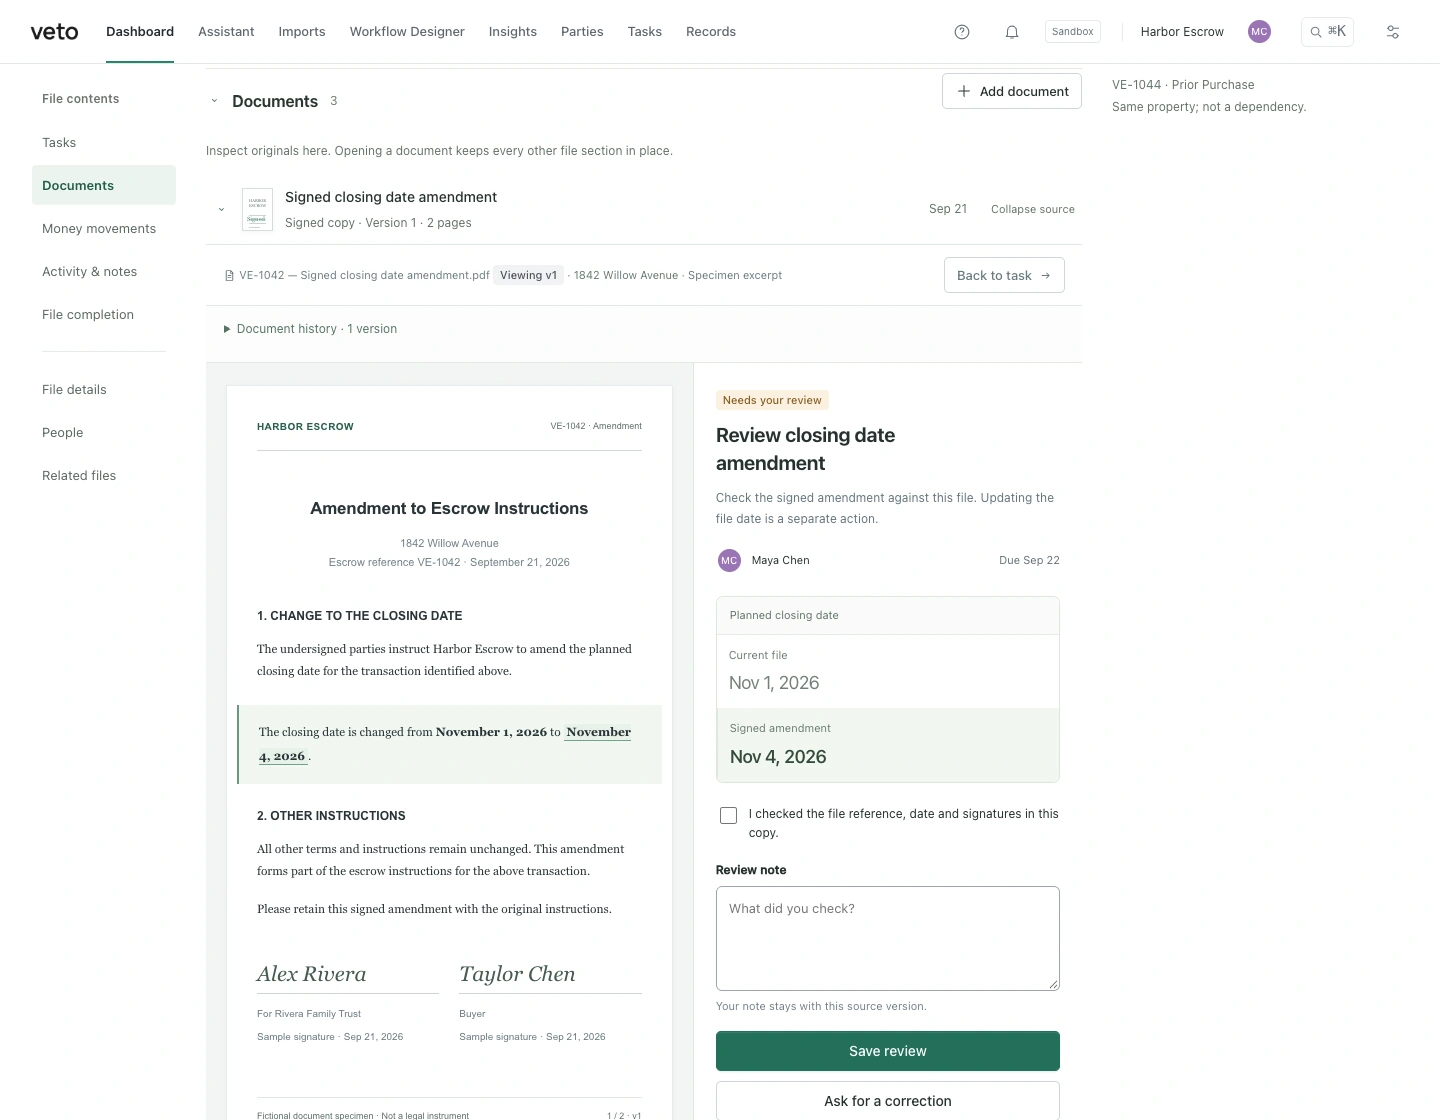Click the file icon beside VE-1042 filename
Image resolution: width=1440 pixels, height=1120 pixels.
pyautogui.click(x=229, y=276)
